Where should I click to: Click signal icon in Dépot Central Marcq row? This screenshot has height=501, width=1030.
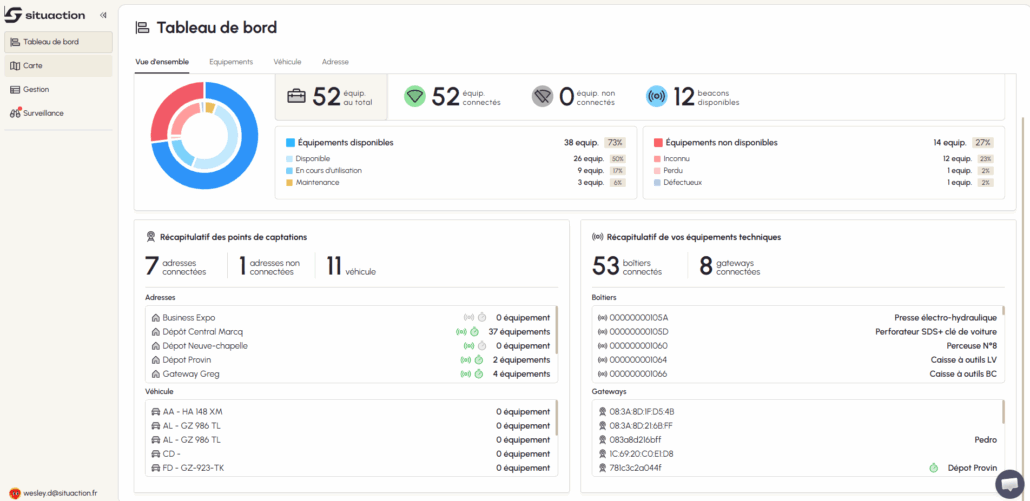461,332
